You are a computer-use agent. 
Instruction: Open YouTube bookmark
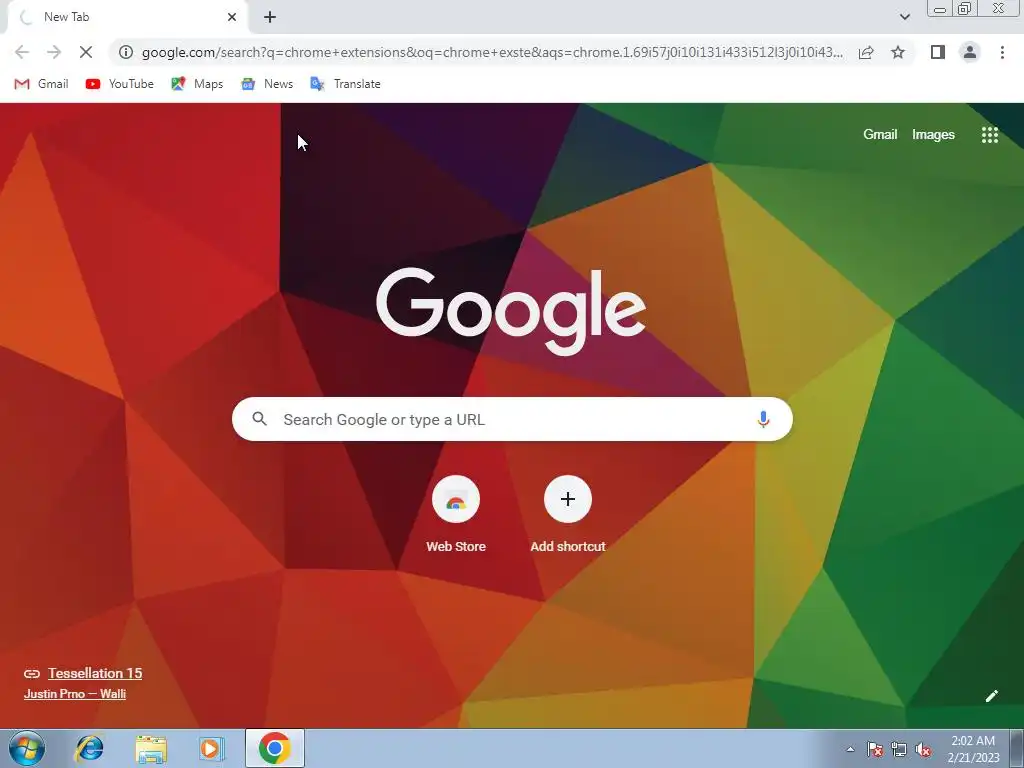click(120, 84)
